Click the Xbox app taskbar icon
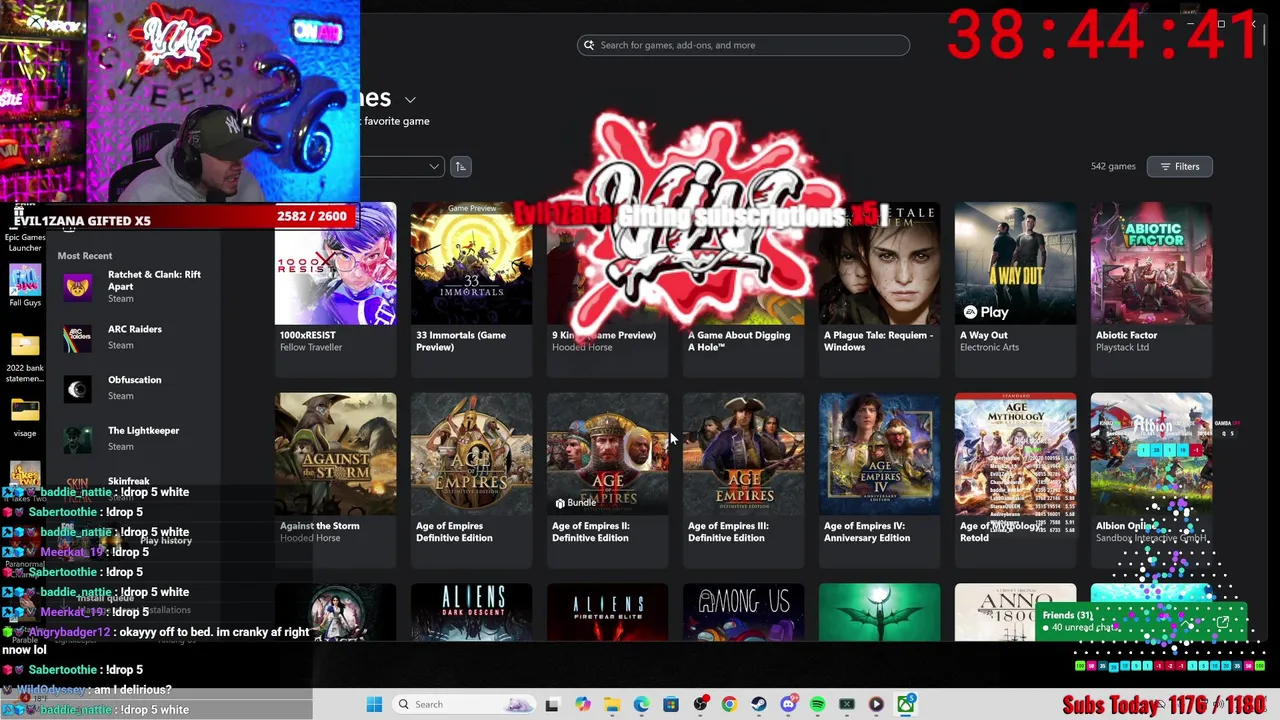Screen dimensions: 1280x720 [905, 704]
